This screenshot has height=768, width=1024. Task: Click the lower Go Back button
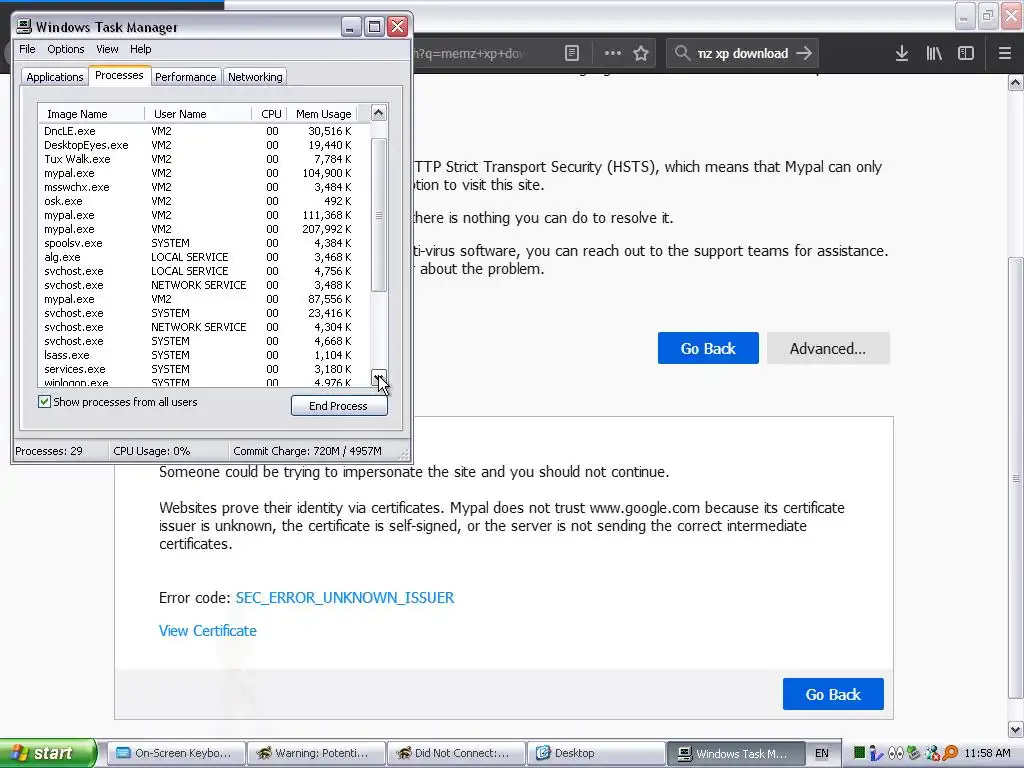[833, 694]
